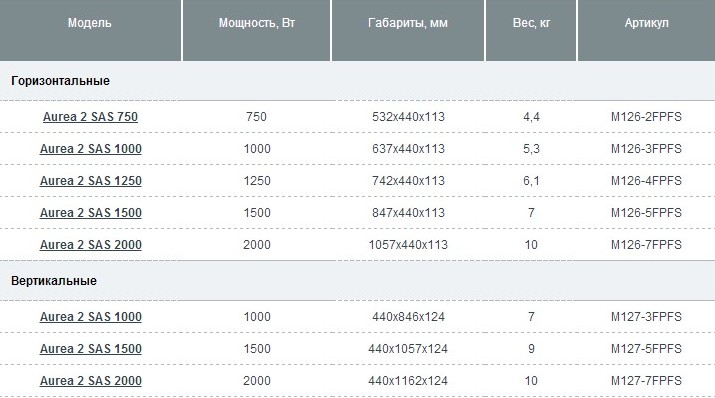Select the Вертикальные section heading
The image size is (715, 398).
click(x=54, y=281)
